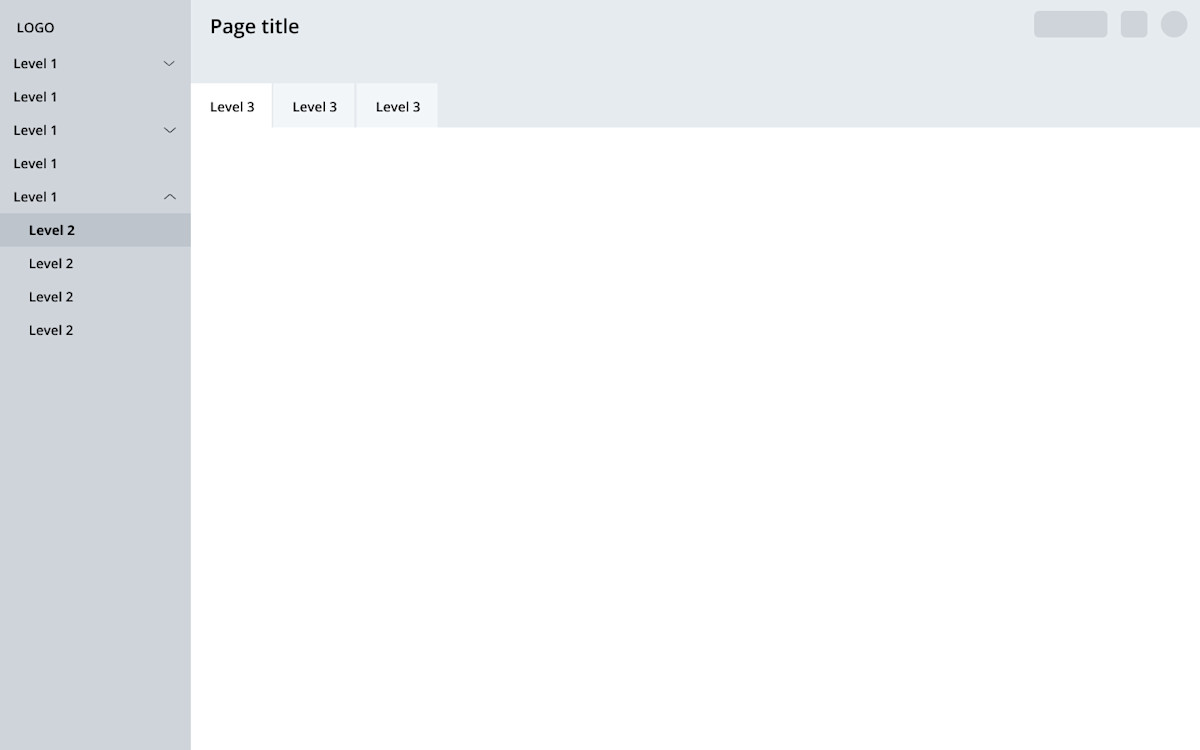
Task: Choose the third Level 2 submenu item
Action: pos(51,297)
